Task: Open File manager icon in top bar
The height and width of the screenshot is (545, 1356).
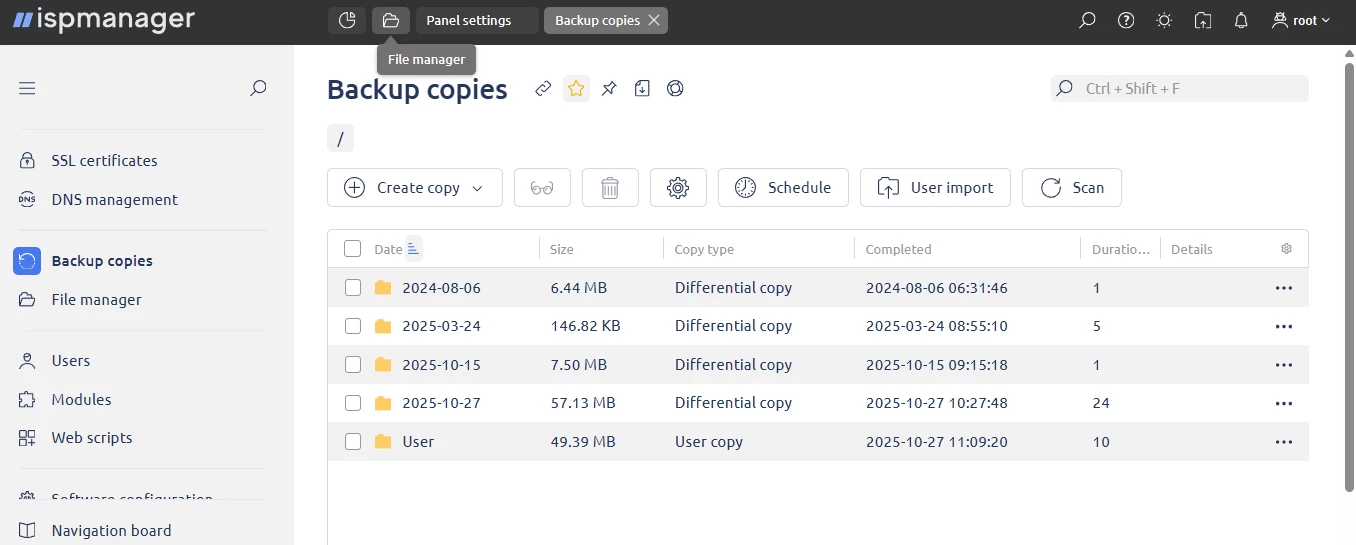Action: pos(391,20)
